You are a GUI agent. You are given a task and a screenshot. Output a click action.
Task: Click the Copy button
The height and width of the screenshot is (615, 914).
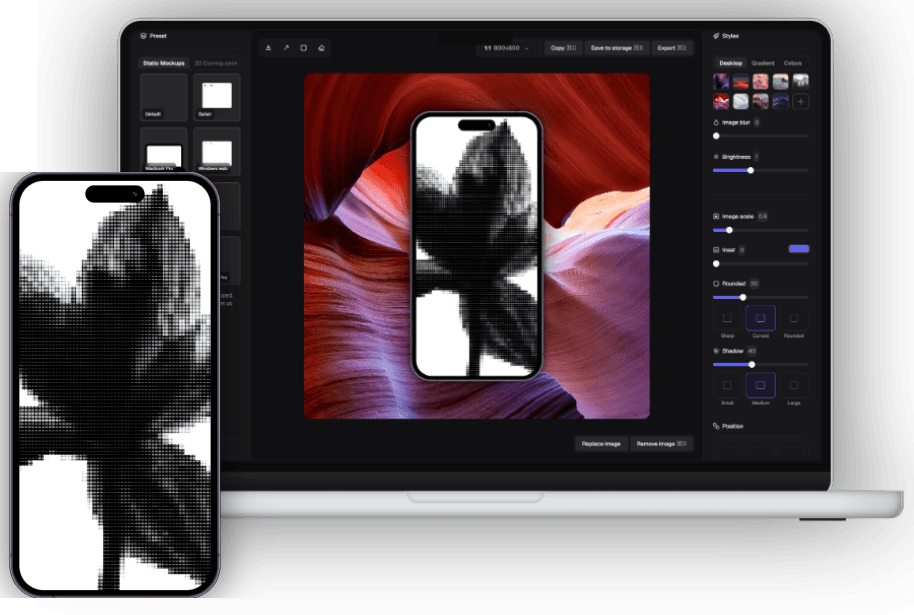pyautogui.click(x=563, y=48)
